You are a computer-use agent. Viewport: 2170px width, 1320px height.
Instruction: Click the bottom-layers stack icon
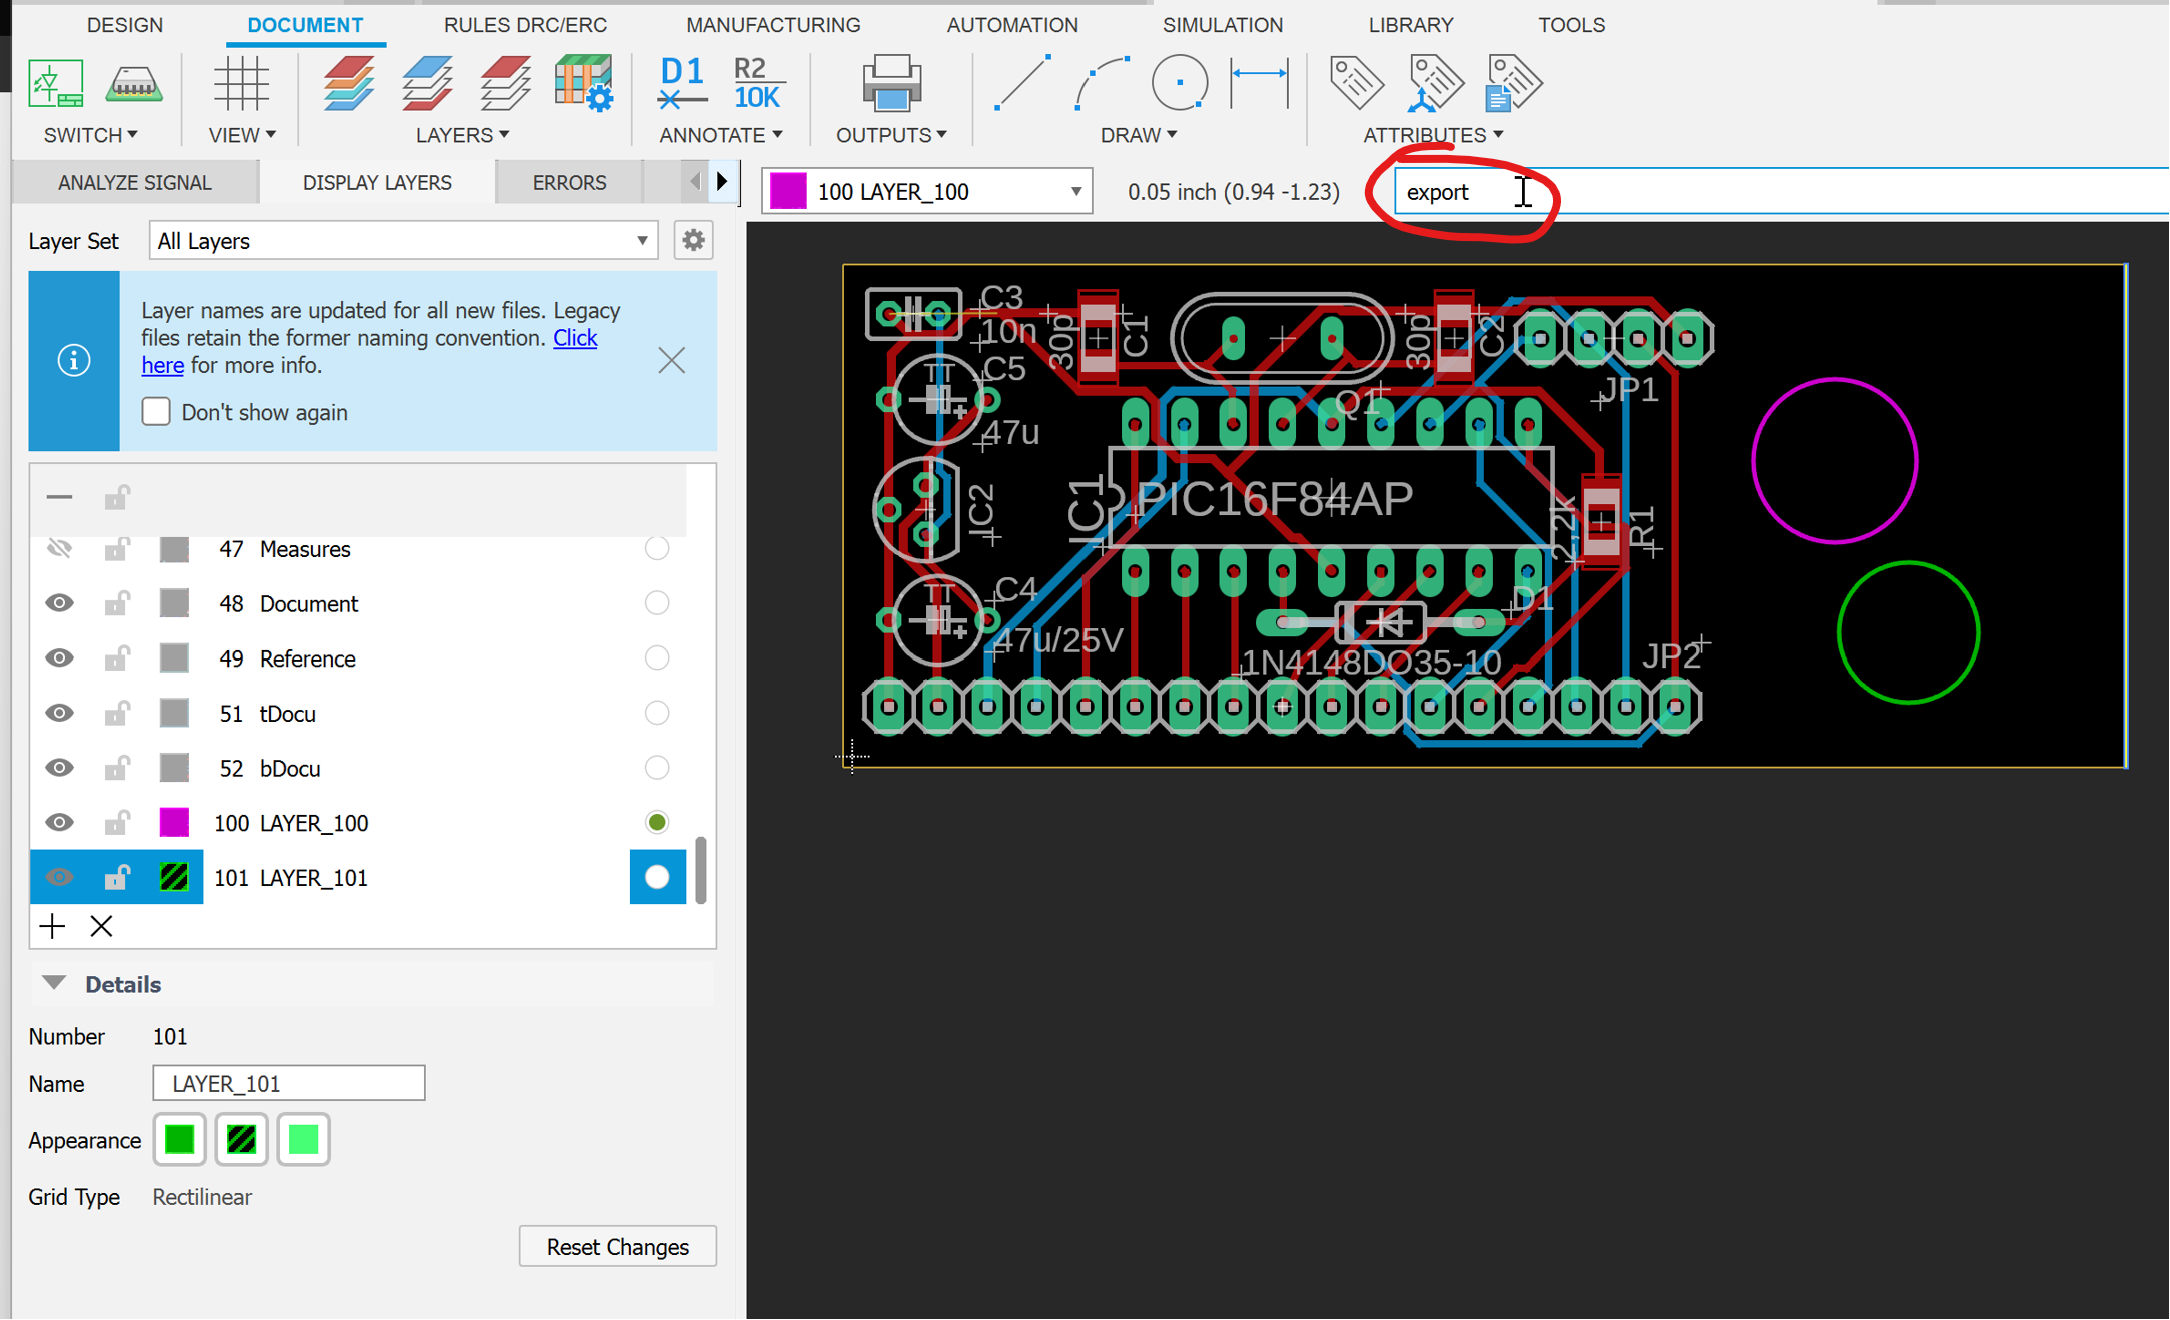coord(505,83)
